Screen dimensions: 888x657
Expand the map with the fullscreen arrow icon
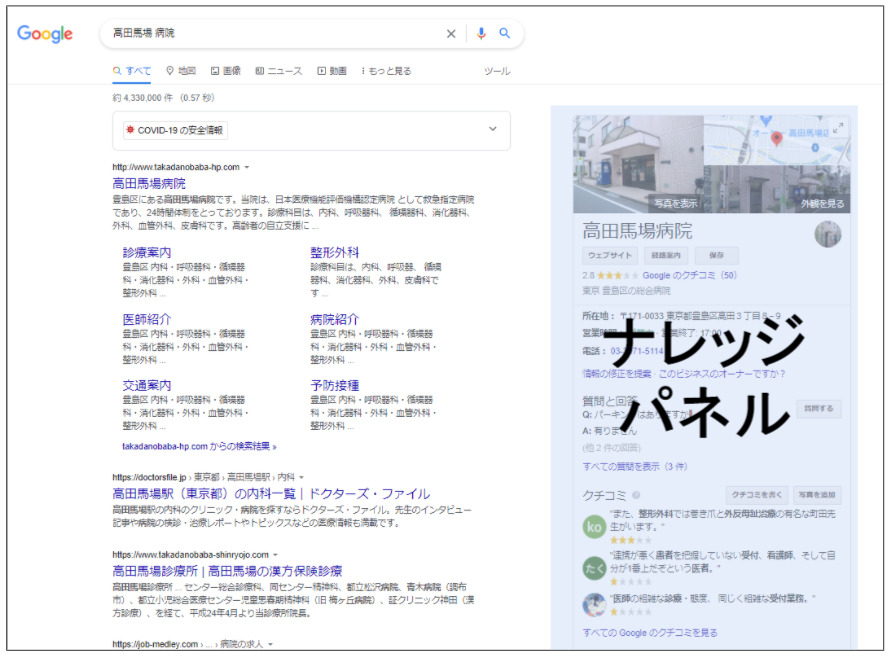tap(838, 127)
